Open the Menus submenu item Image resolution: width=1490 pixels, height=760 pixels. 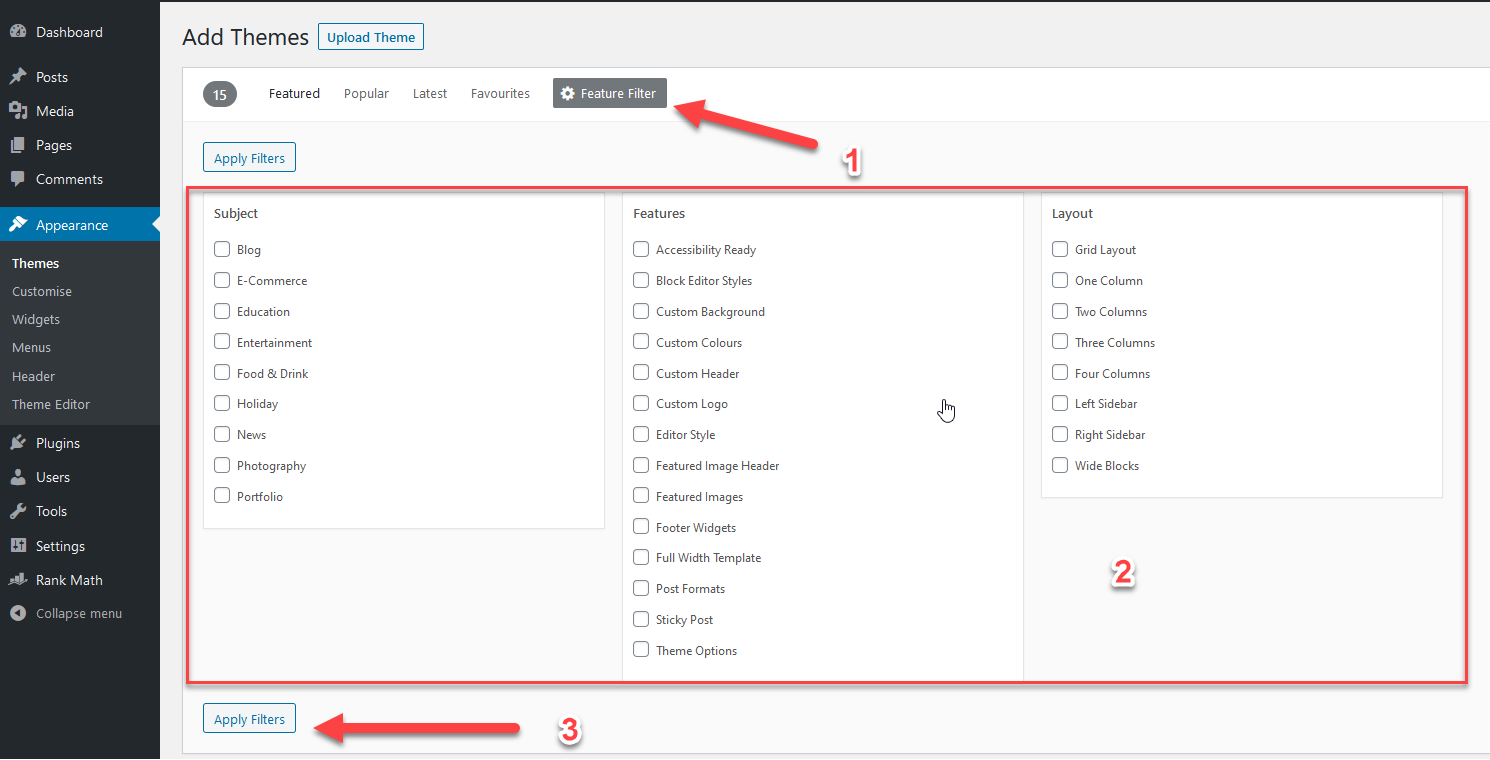[32, 347]
